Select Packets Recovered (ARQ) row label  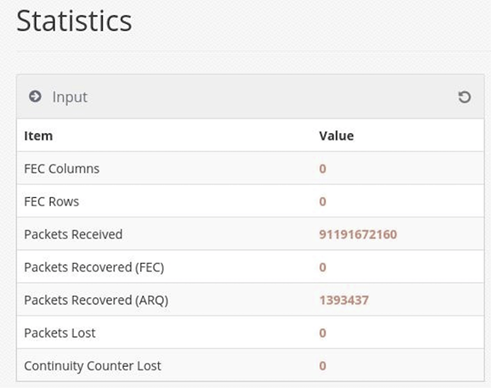click(96, 300)
